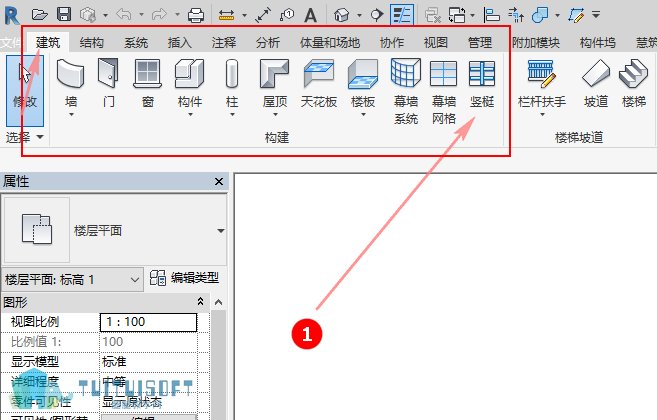Click the 视图比例 value field 1 : 100
The width and height of the screenshot is (657, 420).
click(148, 322)
